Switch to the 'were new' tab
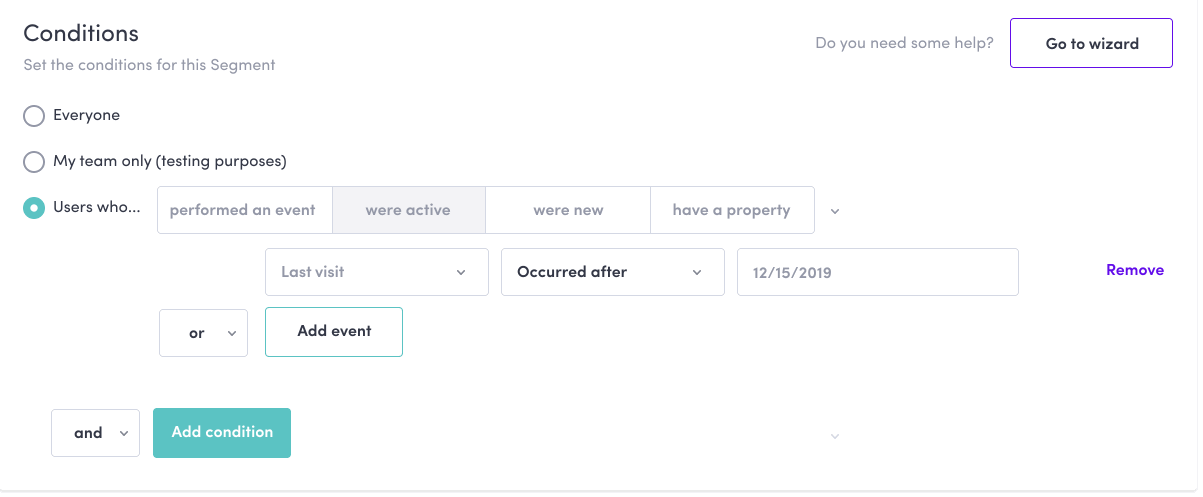Viewport: 1203px width, 497px height. (568, 210)
